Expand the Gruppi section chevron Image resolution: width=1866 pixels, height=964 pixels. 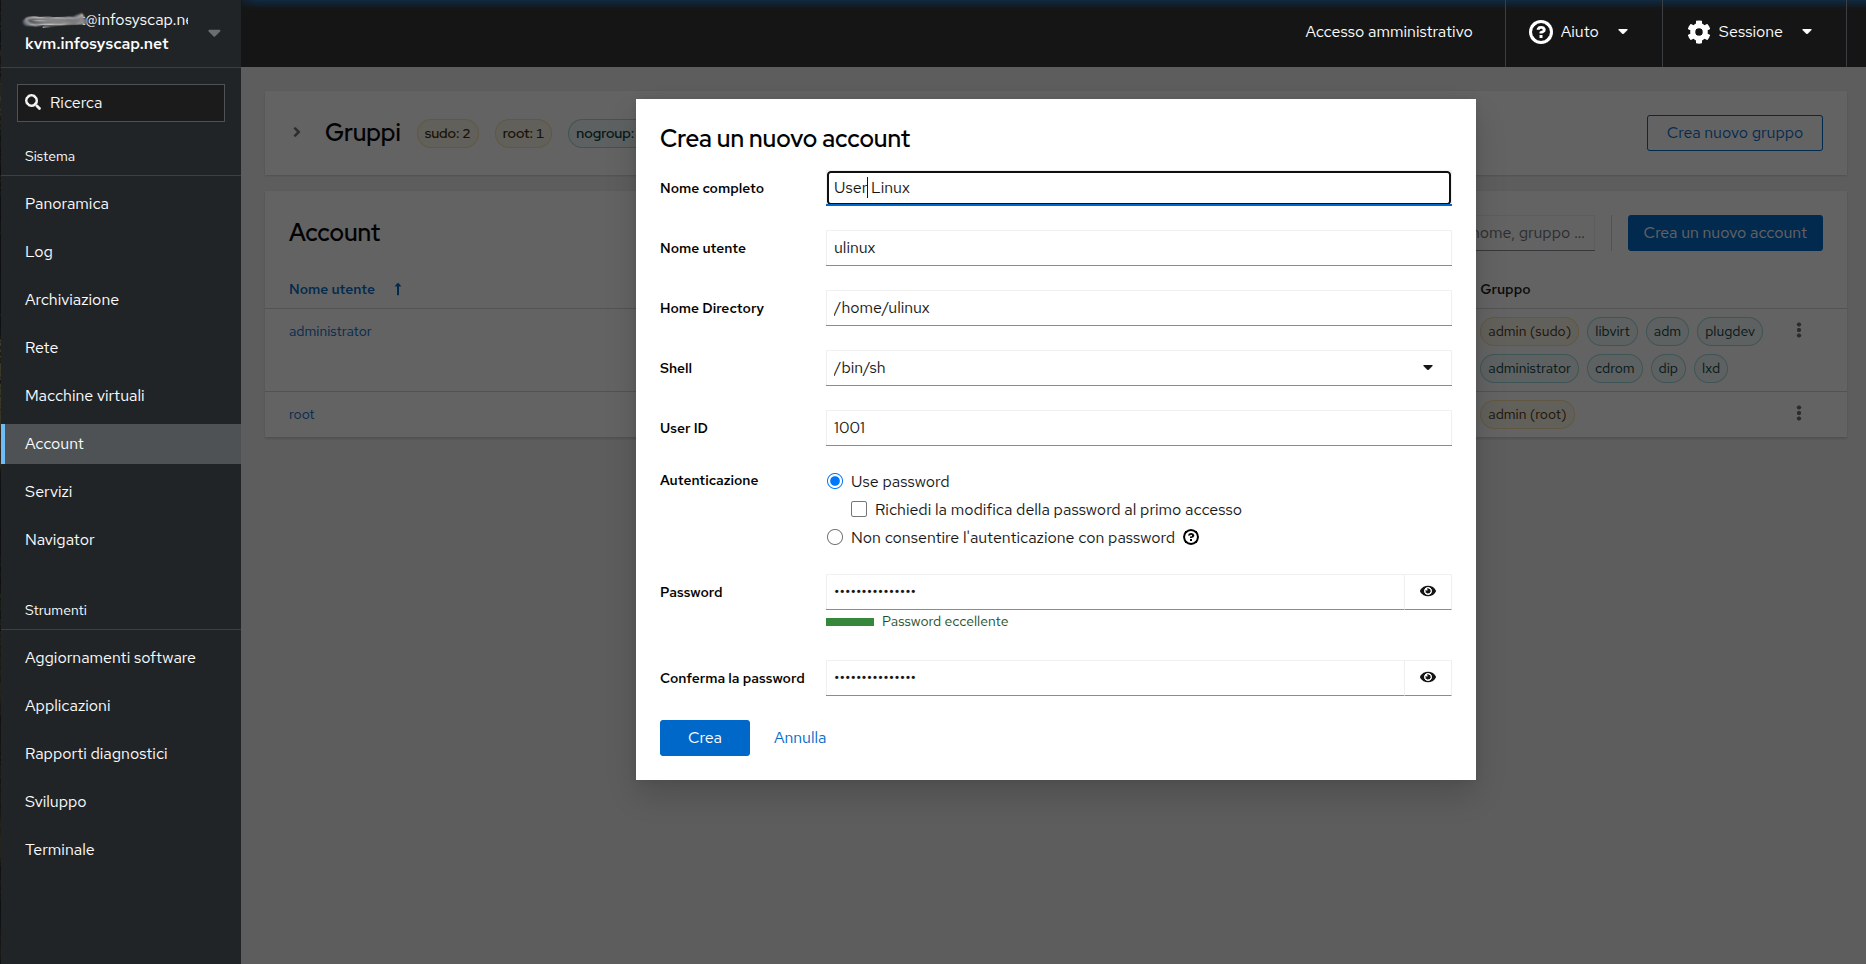coord(297,132)
